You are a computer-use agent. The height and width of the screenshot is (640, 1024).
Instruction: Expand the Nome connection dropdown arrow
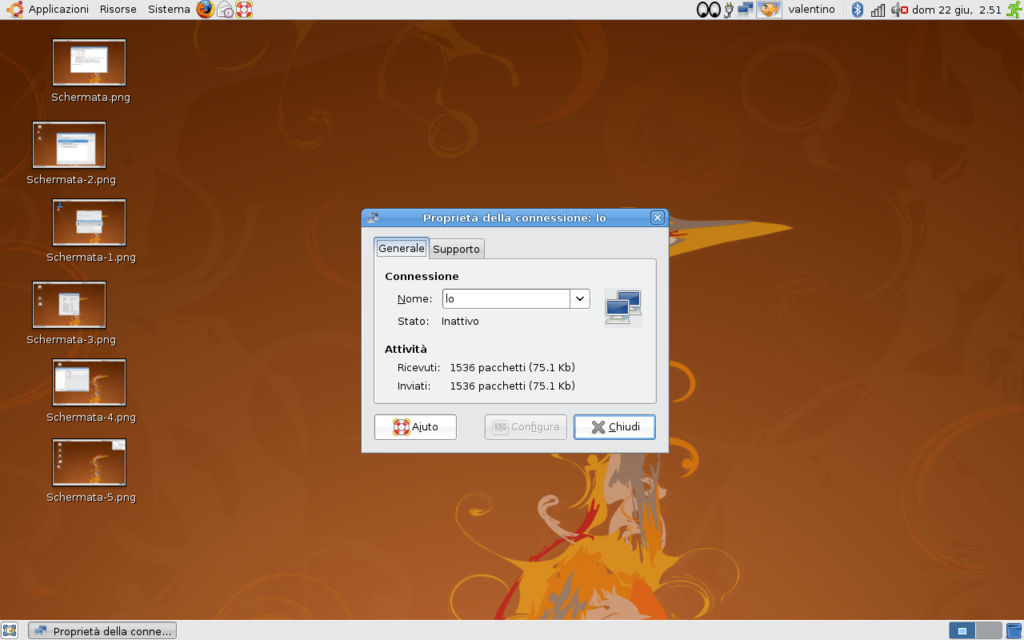click(579, 299)
